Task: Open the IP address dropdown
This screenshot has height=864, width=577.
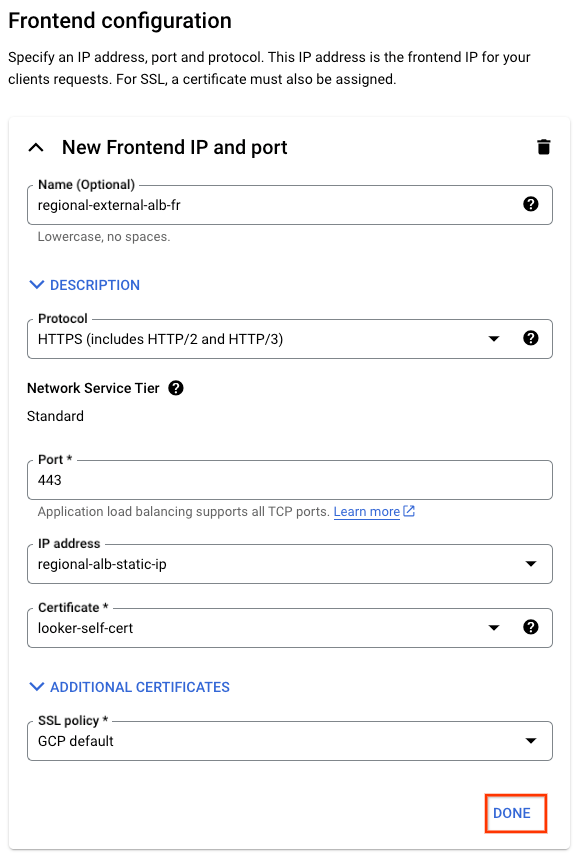Action: click(x=290, y=564)
